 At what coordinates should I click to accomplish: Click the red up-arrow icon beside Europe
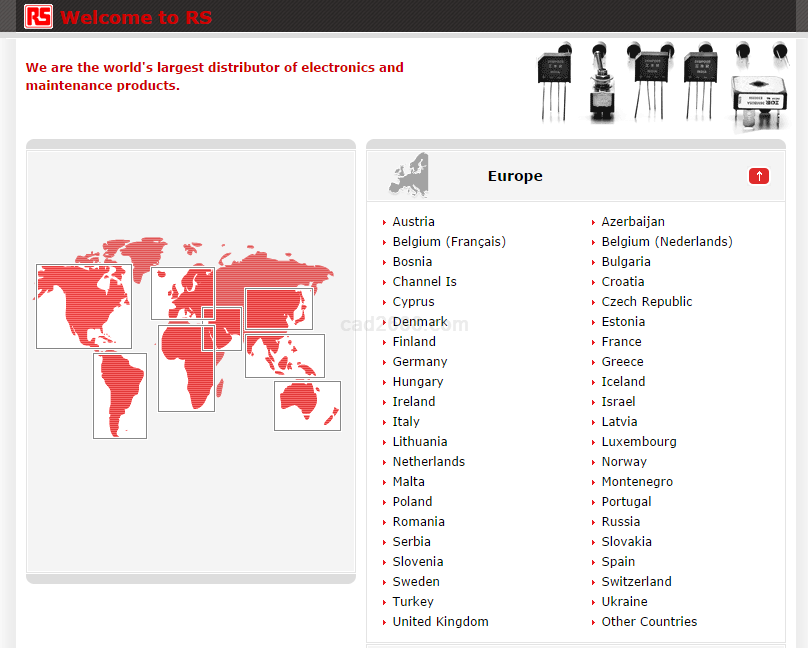tap(758, 176)
